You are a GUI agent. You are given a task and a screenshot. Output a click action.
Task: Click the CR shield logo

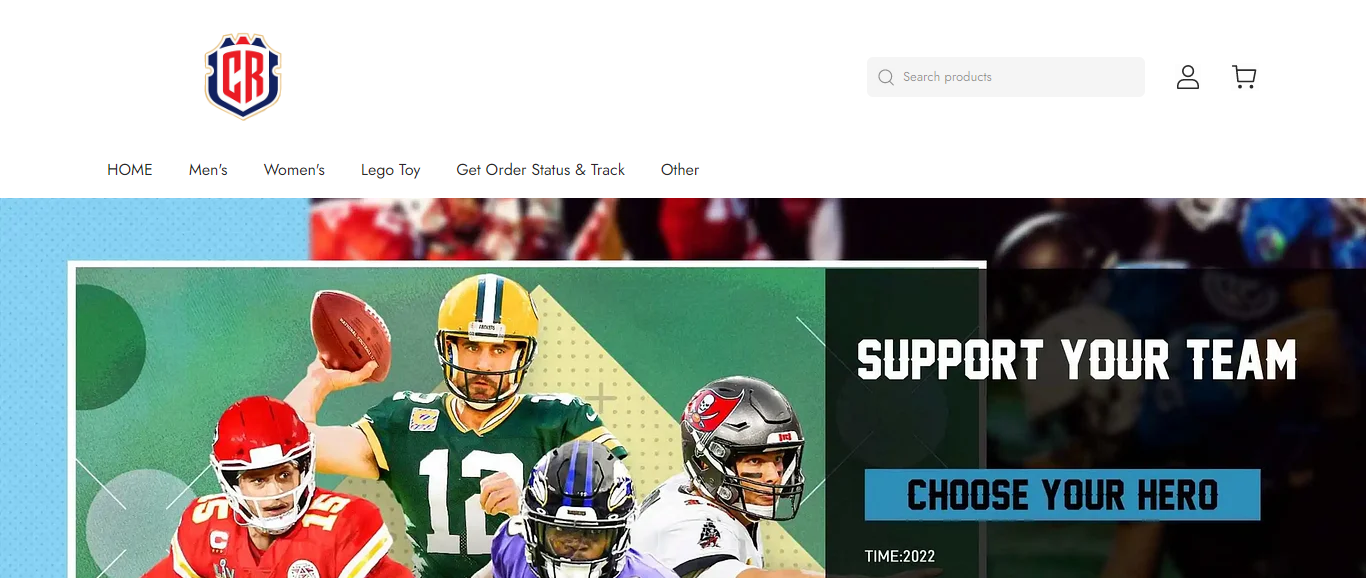[243, 76]
